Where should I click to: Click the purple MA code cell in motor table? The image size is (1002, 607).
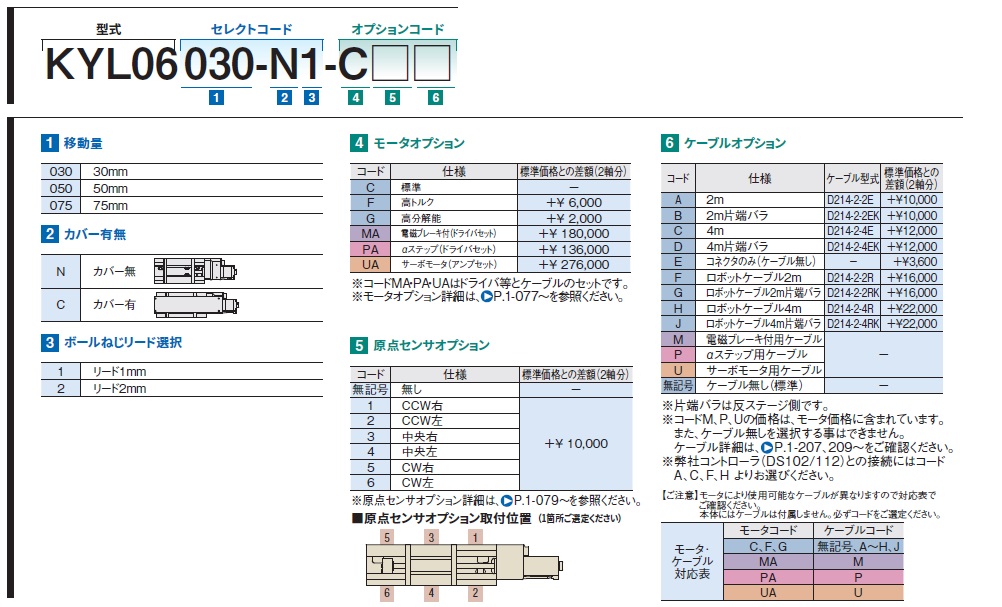coord(371,233)
